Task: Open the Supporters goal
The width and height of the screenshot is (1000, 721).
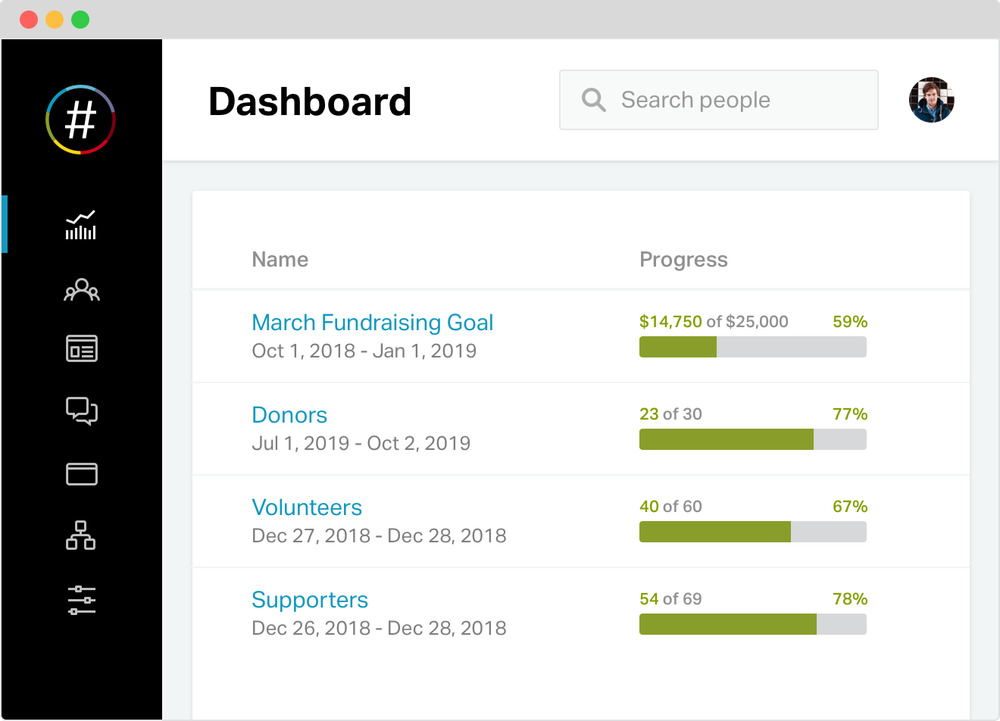Action: tap(310, 599)
